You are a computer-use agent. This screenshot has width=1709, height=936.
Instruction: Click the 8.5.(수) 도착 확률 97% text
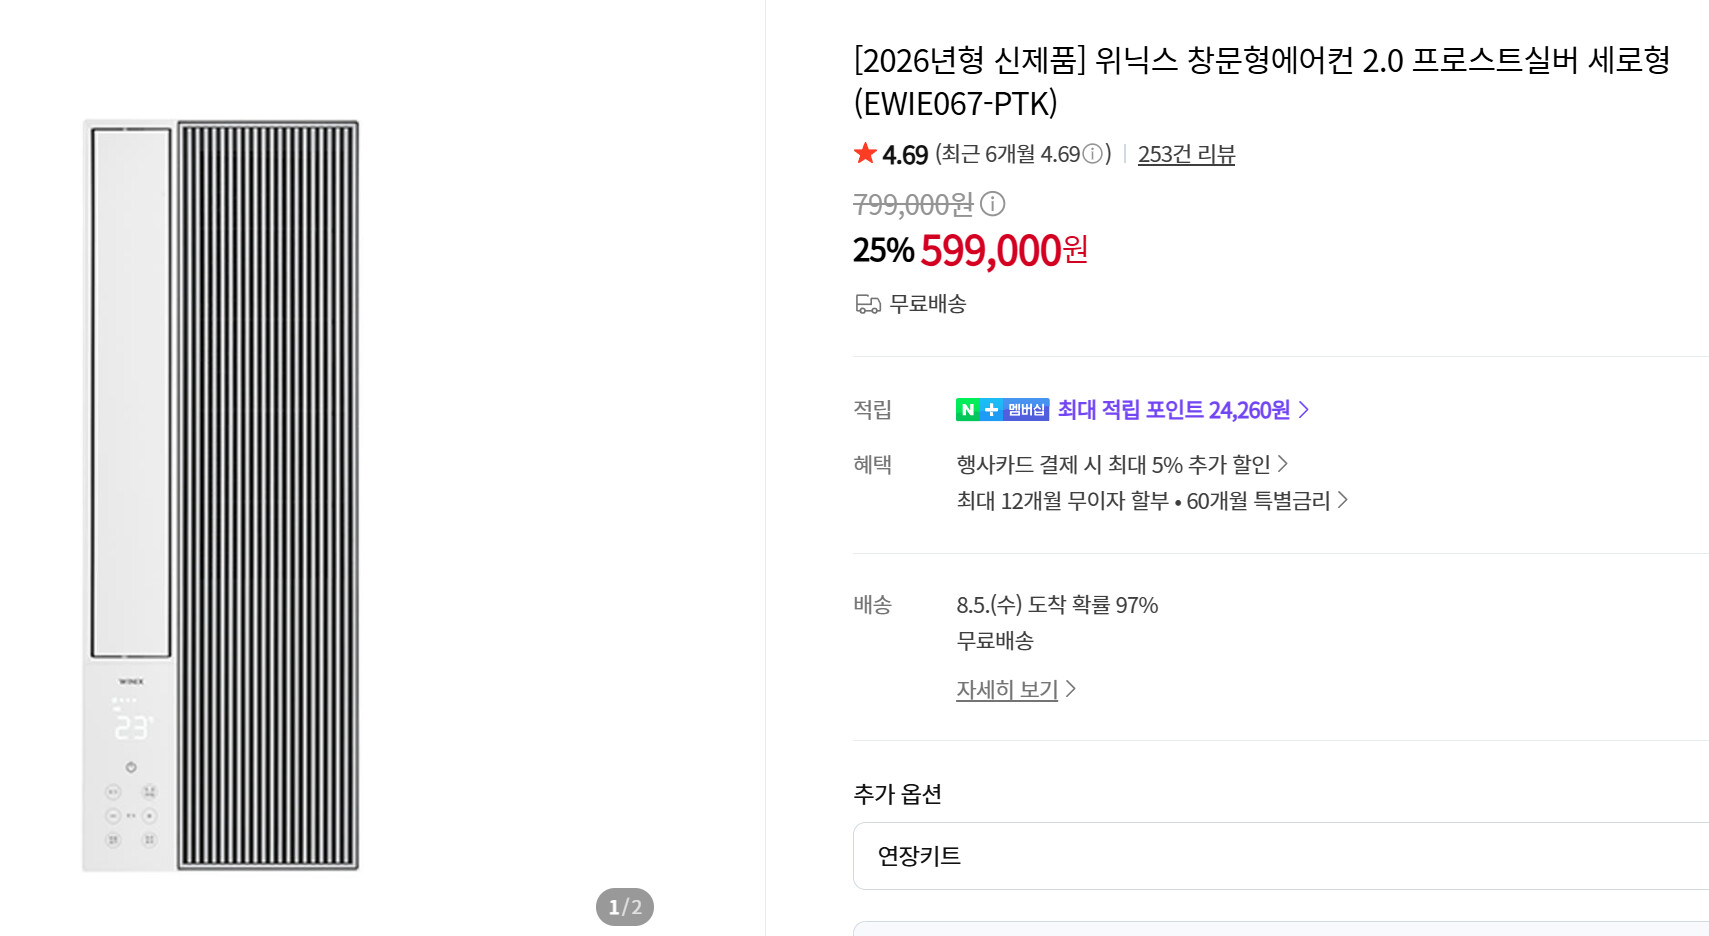click(x=1057, y=605)
